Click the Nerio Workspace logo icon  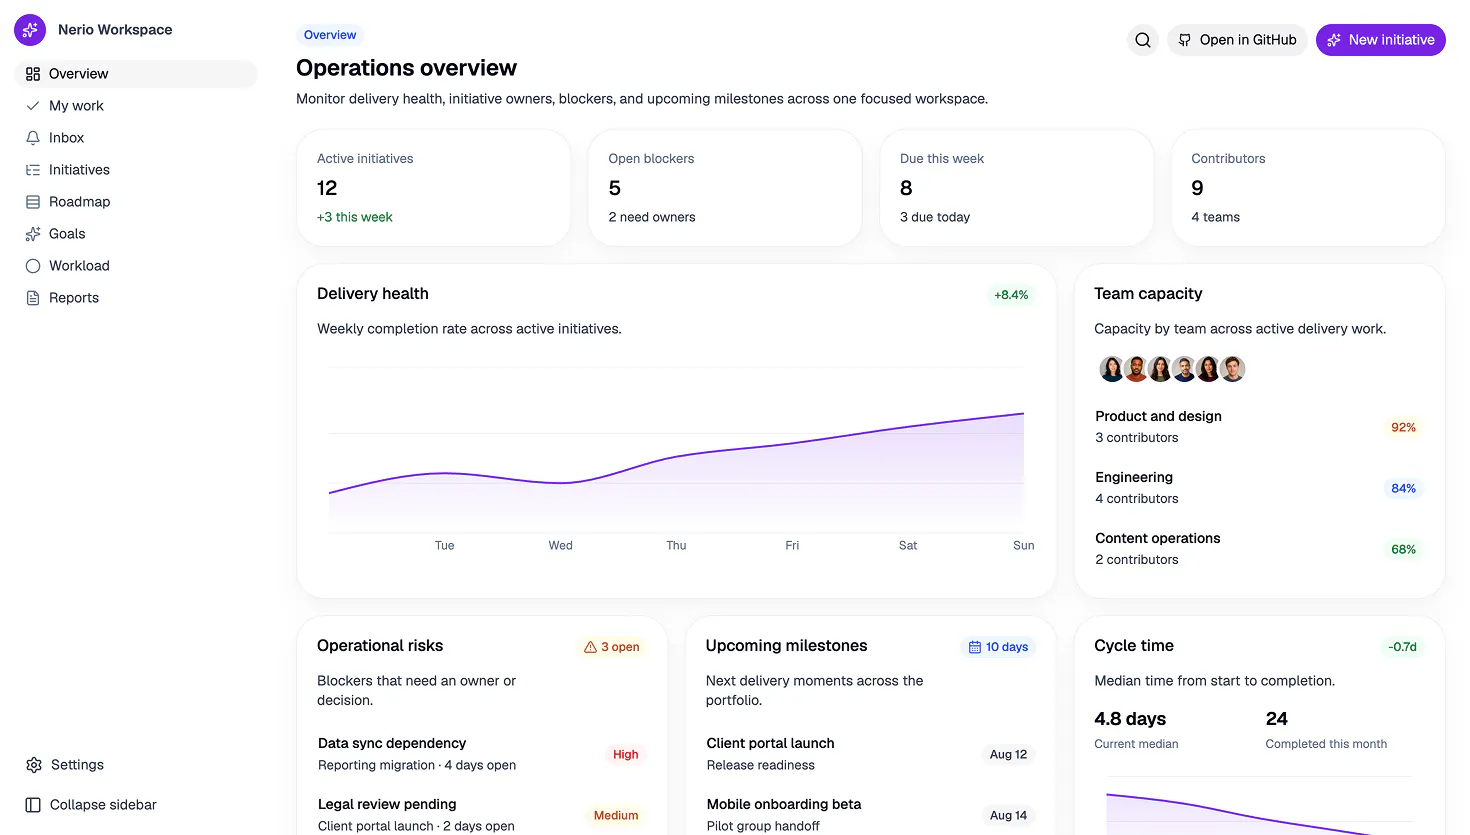point(30,30)
